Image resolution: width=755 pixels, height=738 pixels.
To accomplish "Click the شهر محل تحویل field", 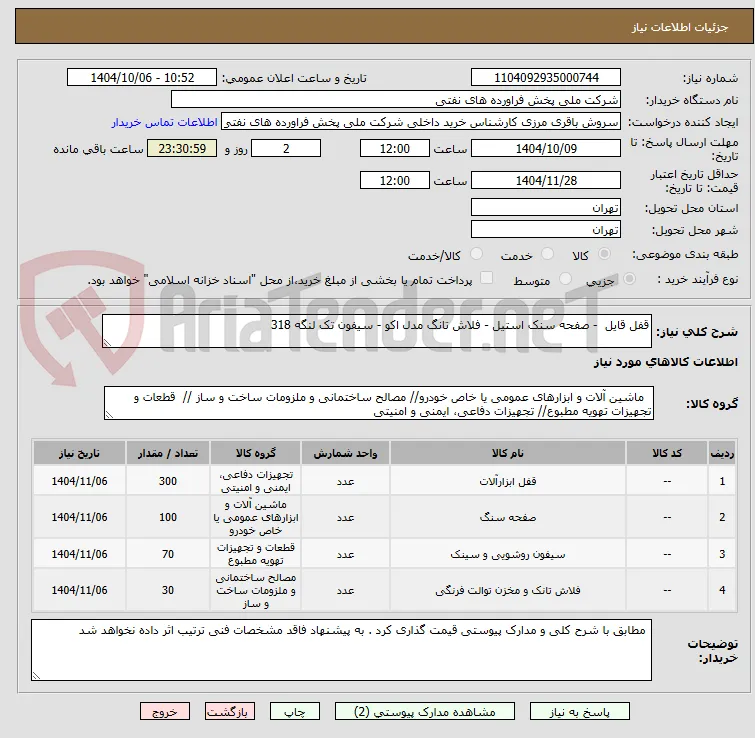I will 546,230.
